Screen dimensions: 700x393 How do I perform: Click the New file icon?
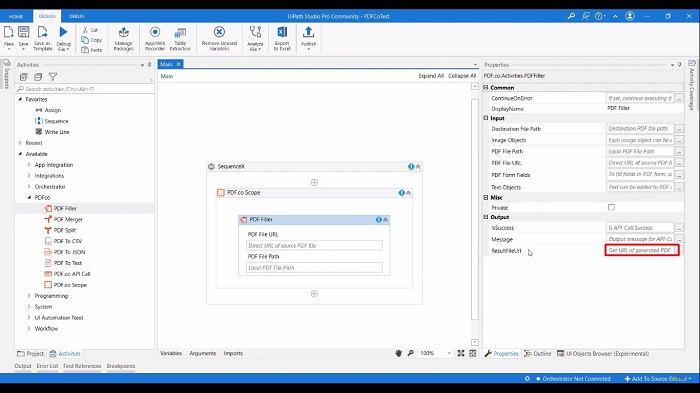pyautogui.click(x=8, y=32)
